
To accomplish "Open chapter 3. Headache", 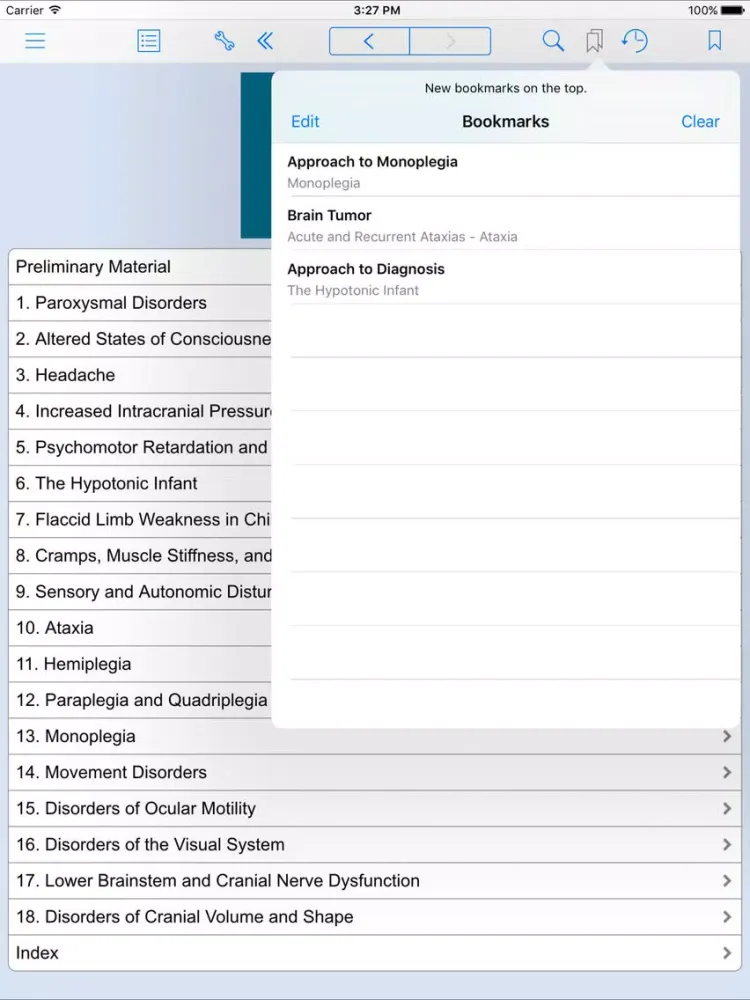I will [x=140, y=375].
